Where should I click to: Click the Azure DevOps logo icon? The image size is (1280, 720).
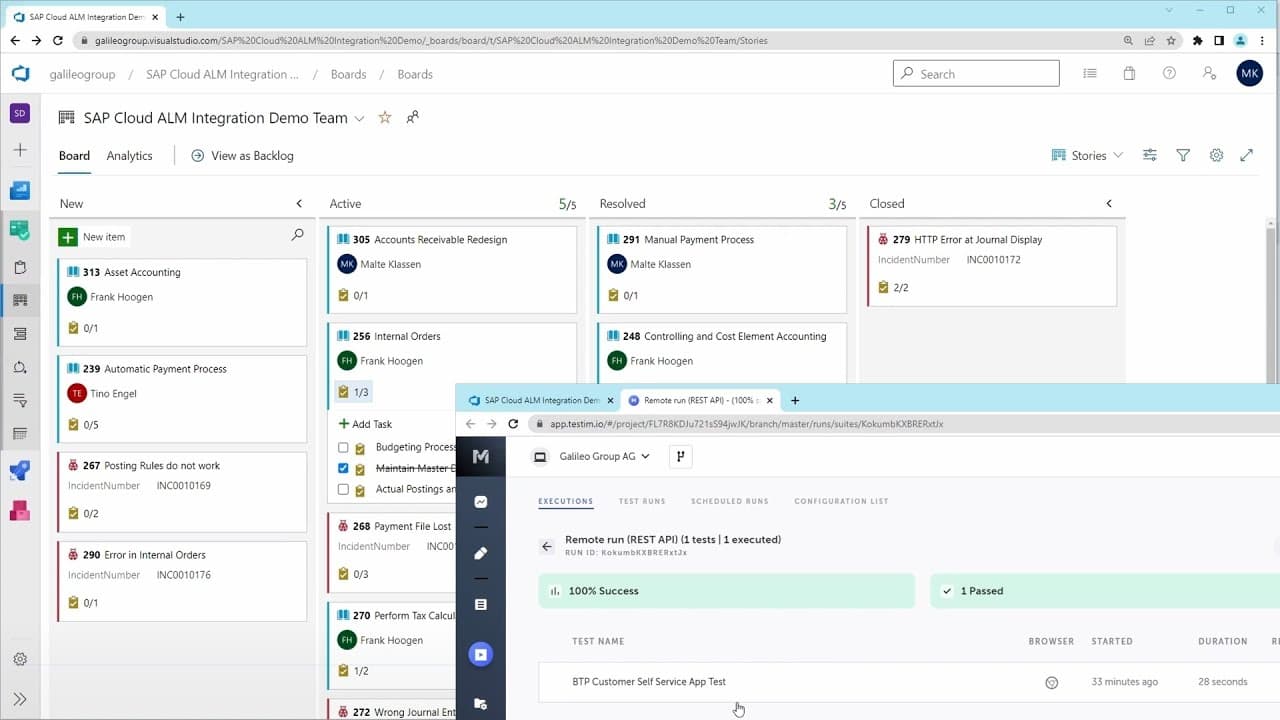pyautogui.click(x=20, y=74)
